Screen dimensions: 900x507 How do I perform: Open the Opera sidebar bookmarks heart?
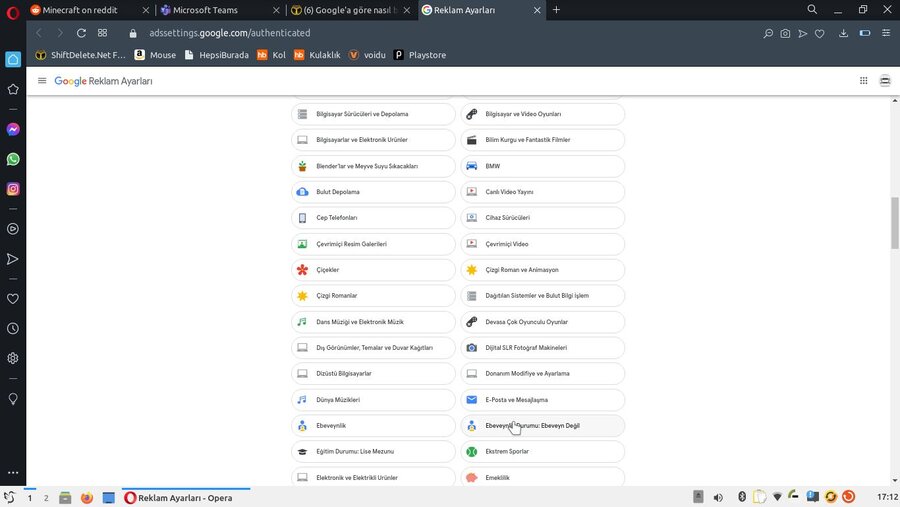13,299
